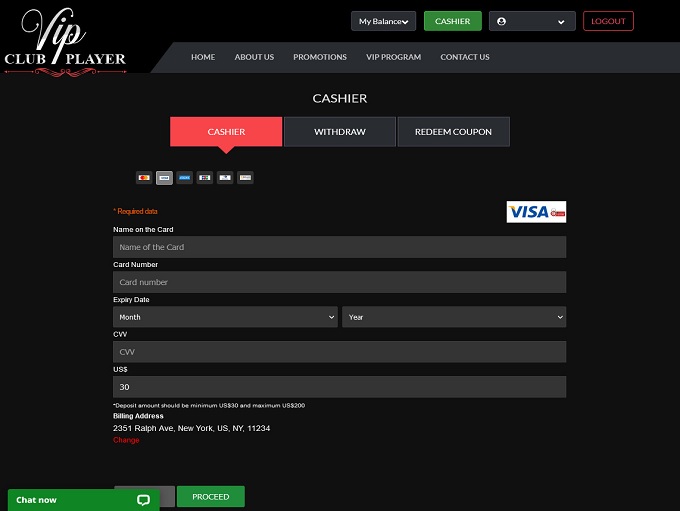Screen dimensions: 680x511
Task: Select the fifth payment method icon
Action: (x=225, y=178)
